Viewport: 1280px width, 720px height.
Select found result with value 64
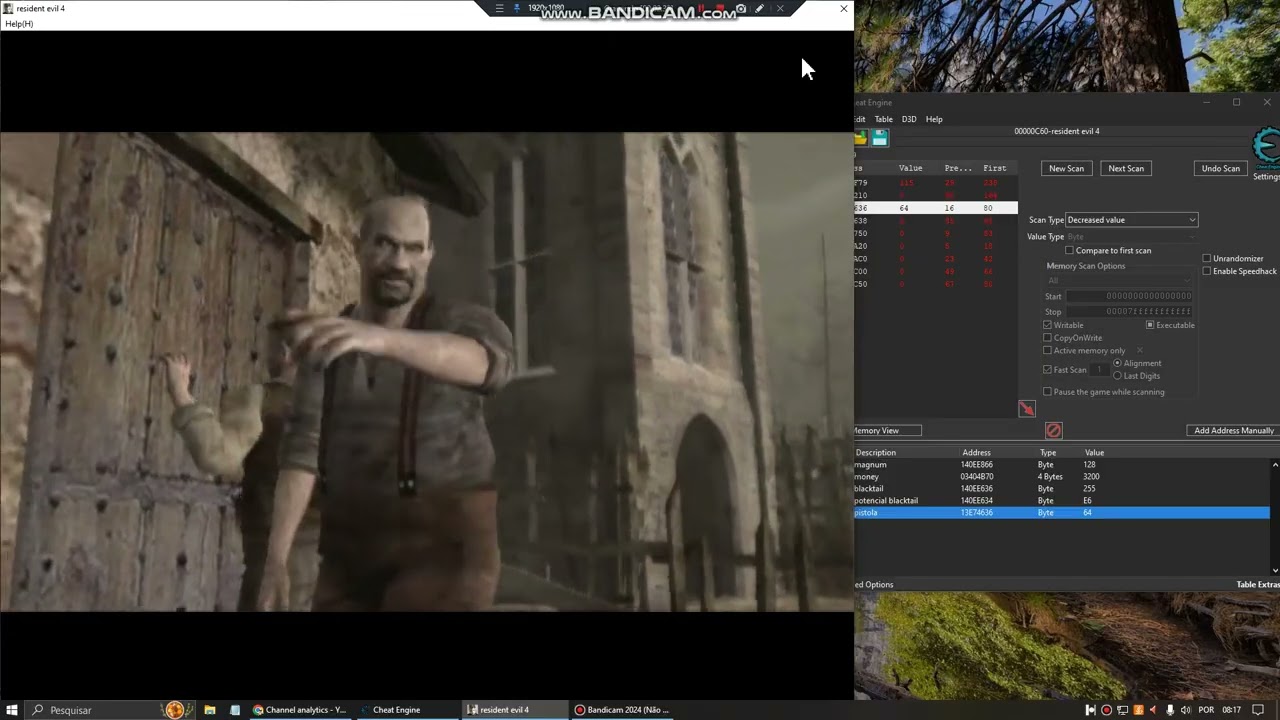tap(936, 208)
